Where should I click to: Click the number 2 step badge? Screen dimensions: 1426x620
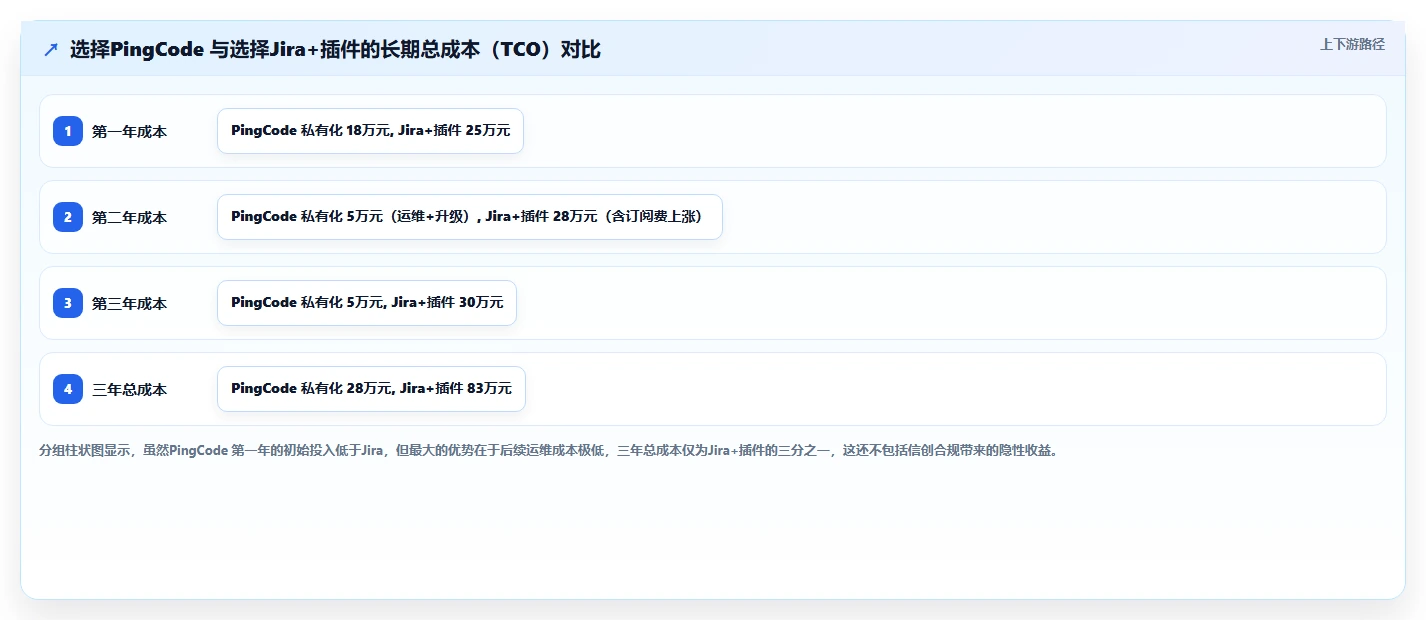[68, 217]
